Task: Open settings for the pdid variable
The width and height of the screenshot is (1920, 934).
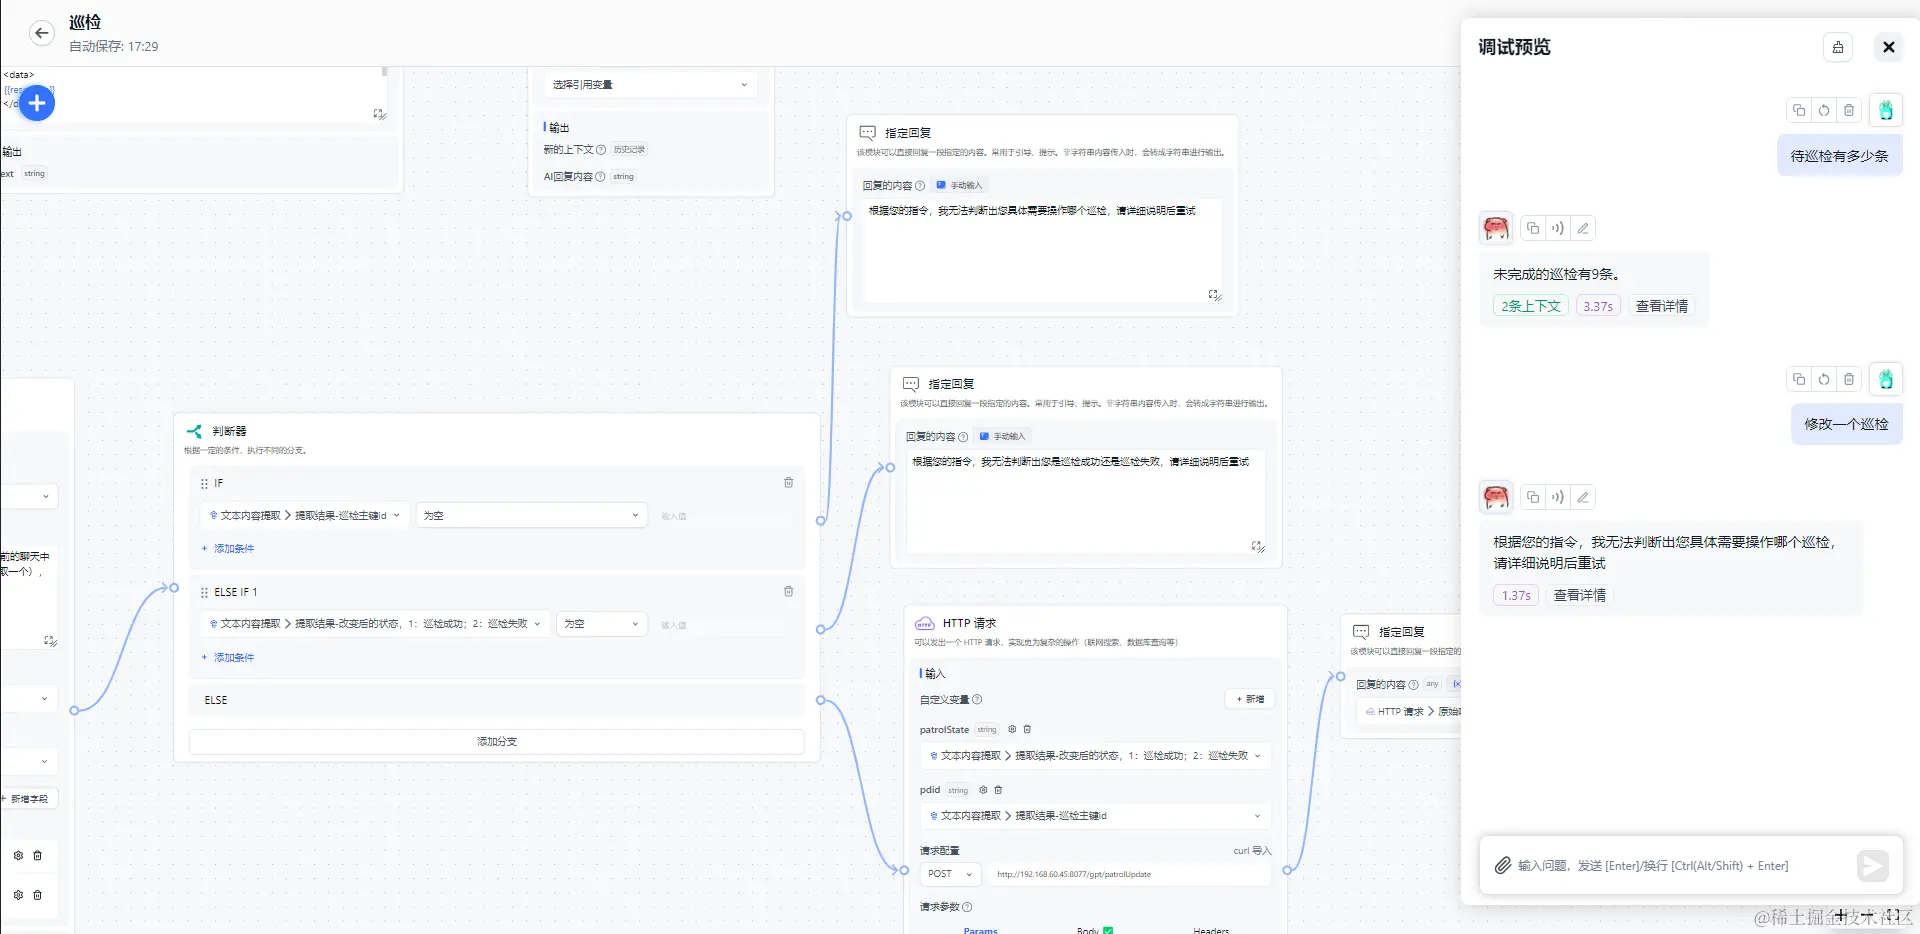Action: coord(983,790)
